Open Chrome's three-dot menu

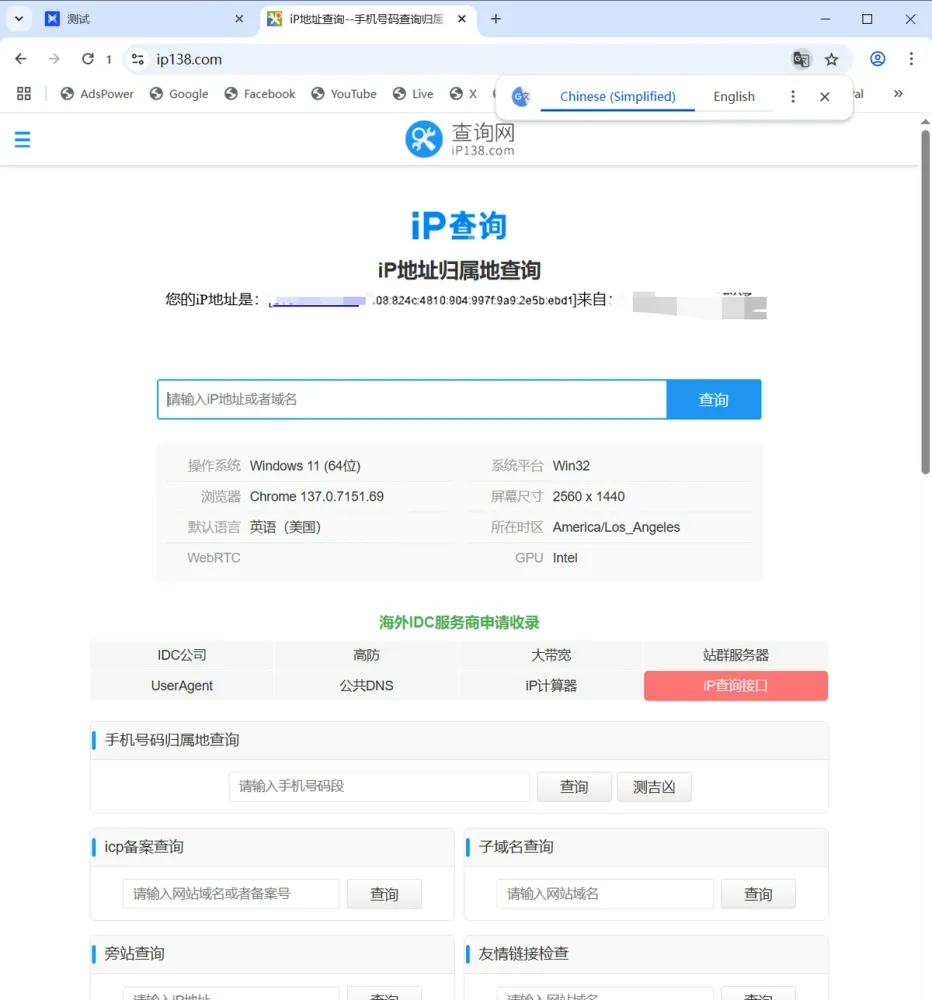(x=911, y=59)
